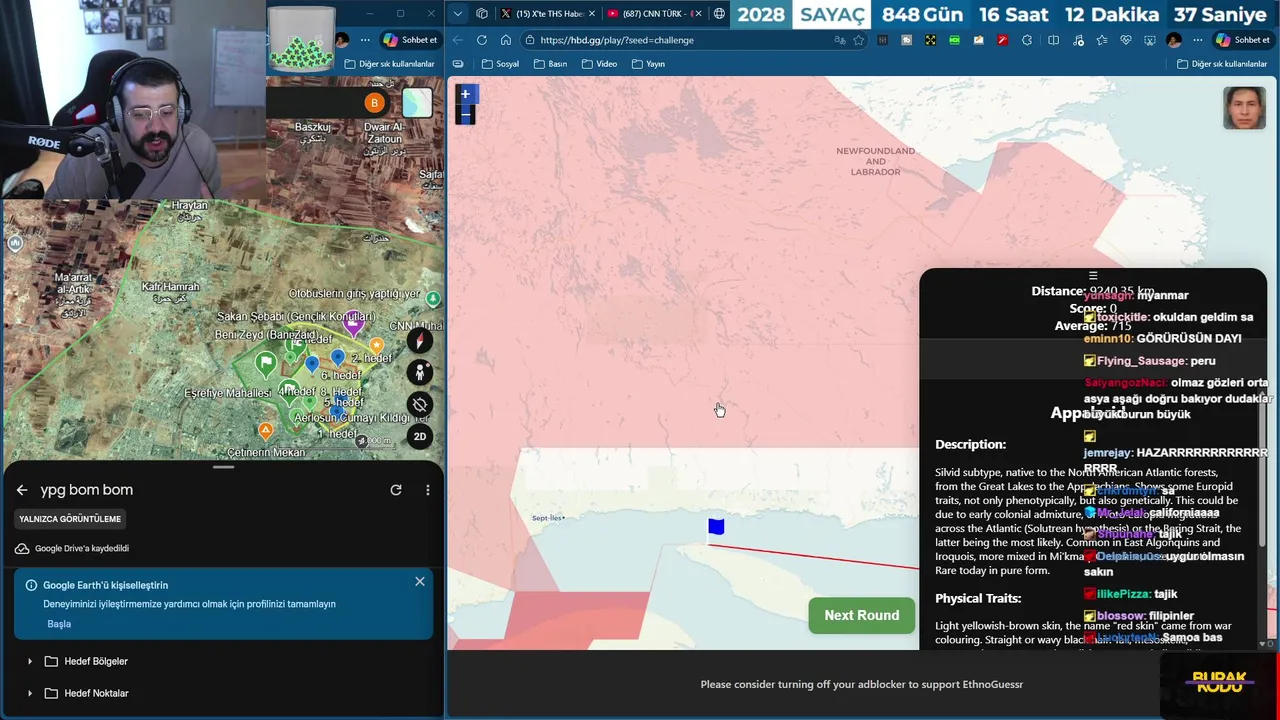Zoom out with the map minus button
The height and width of the screenshot is (720, 1280).
(x=465, y=115)
